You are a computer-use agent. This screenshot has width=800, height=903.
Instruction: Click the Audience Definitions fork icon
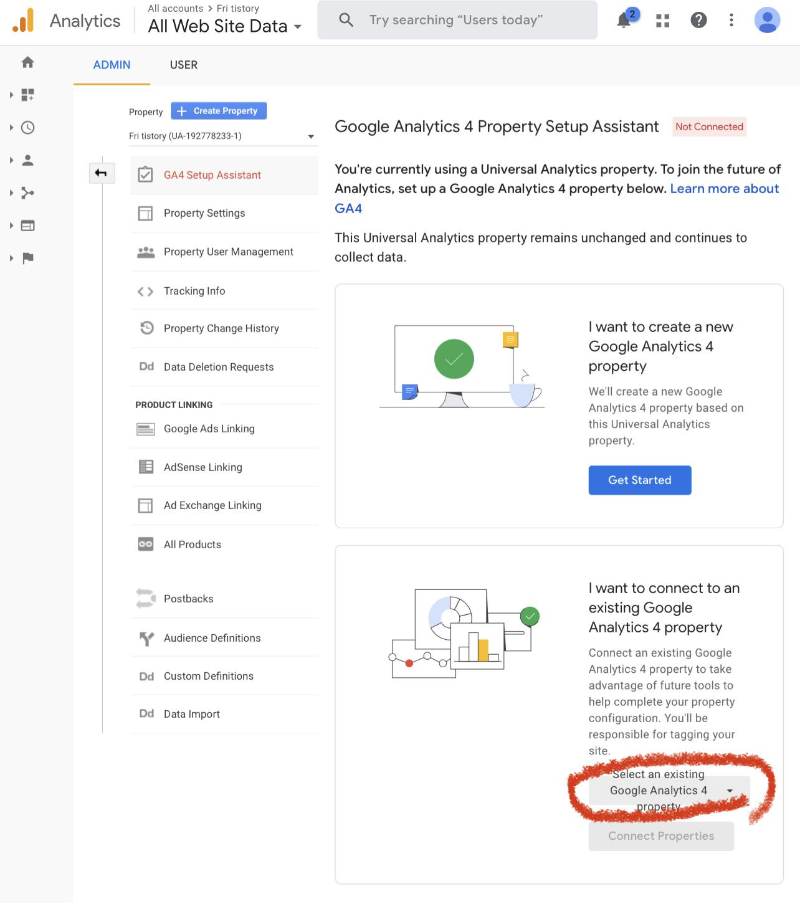click(x=147, y=638)
